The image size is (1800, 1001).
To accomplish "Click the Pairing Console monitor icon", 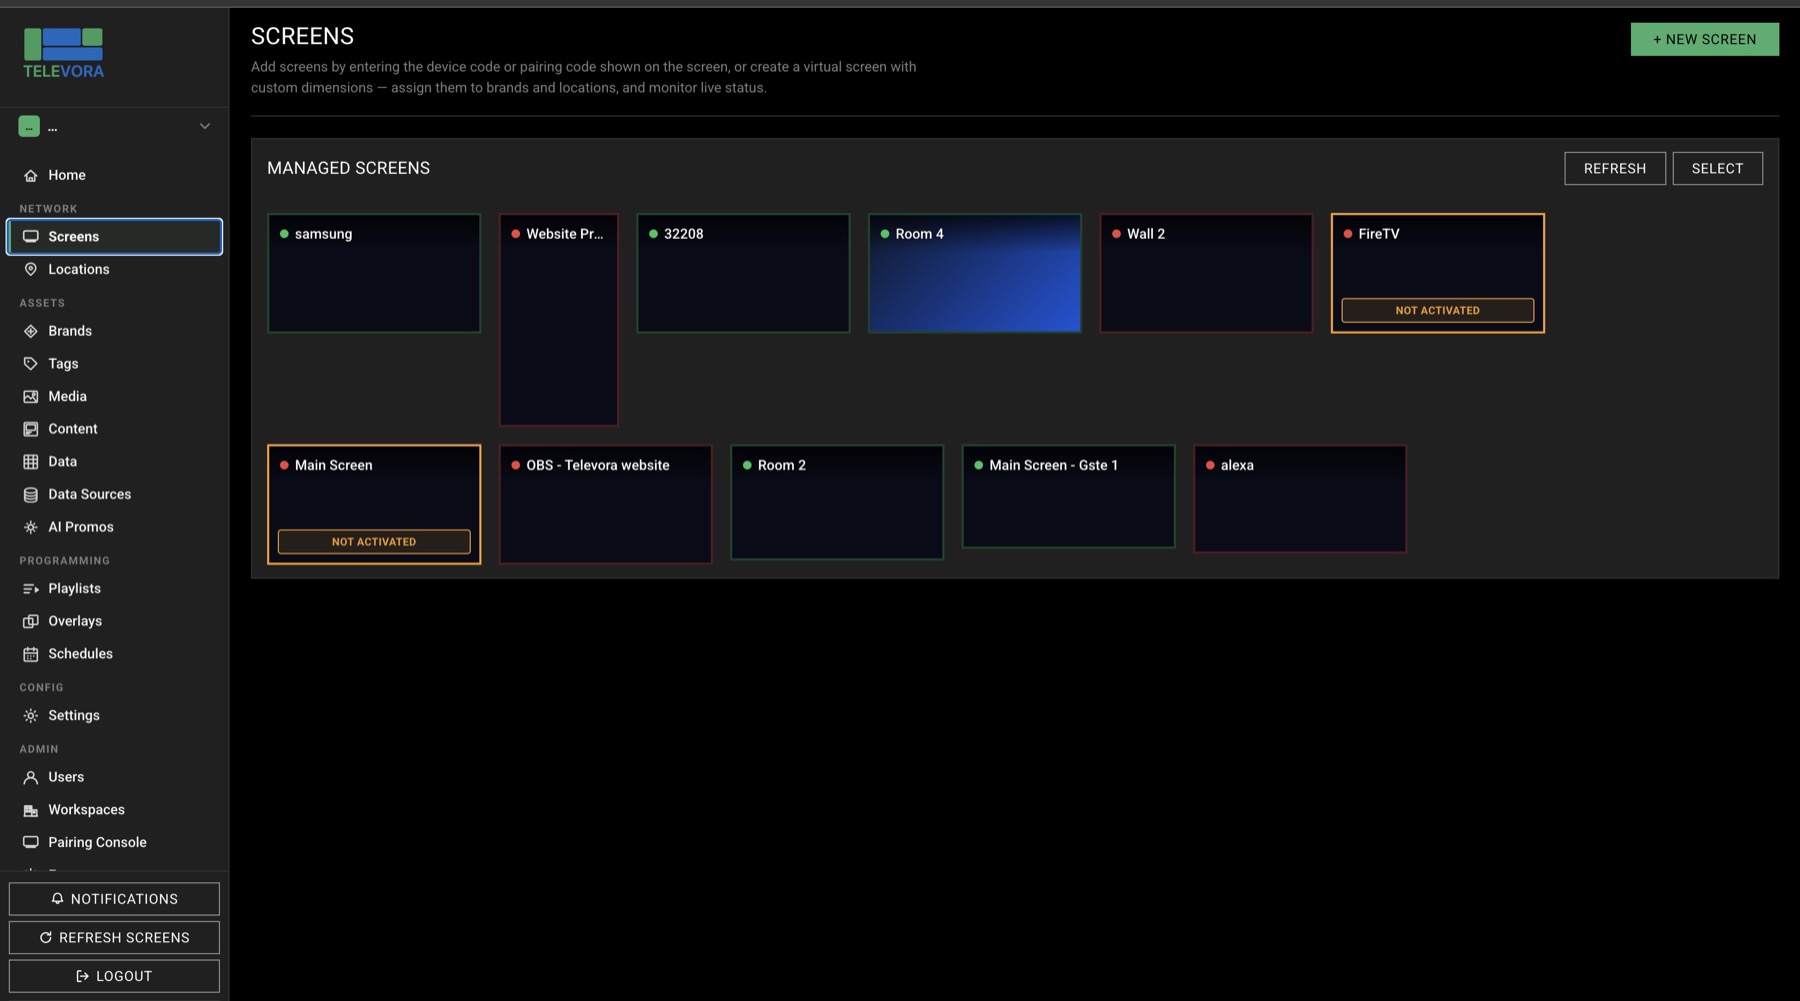I will (x=31, y=843).
